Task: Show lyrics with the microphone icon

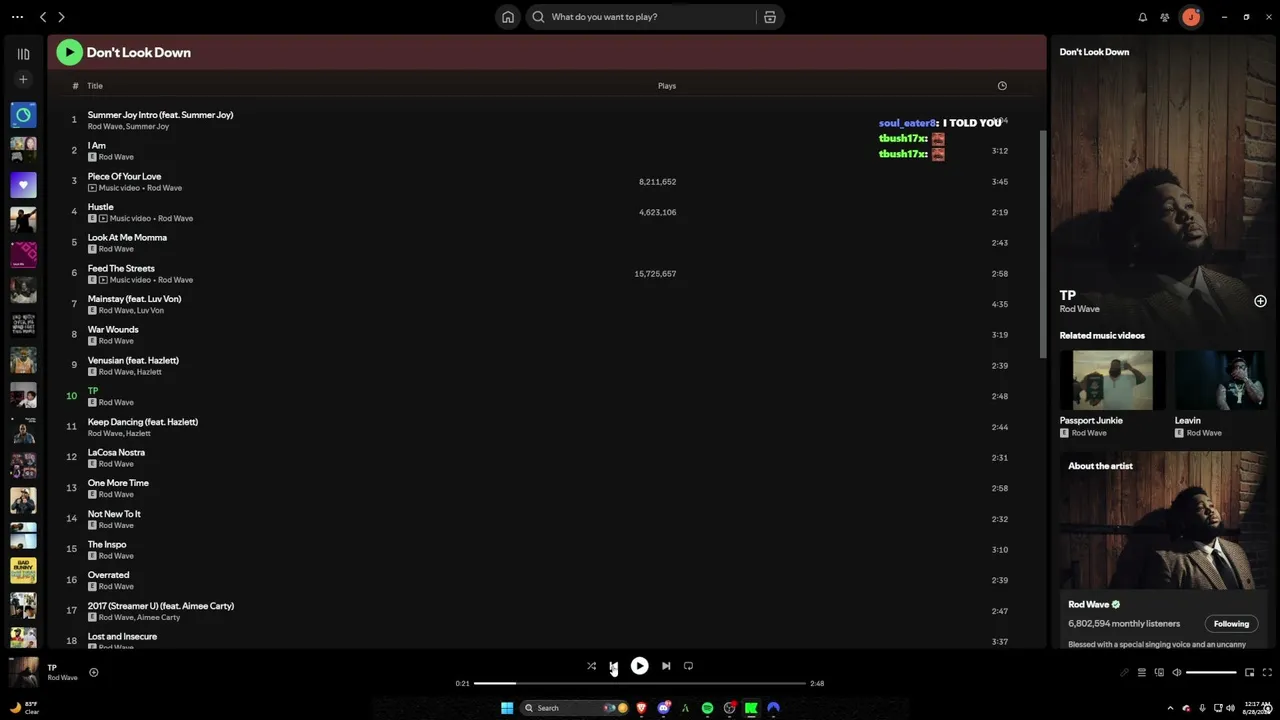Action: click(x=1124, y=673)
